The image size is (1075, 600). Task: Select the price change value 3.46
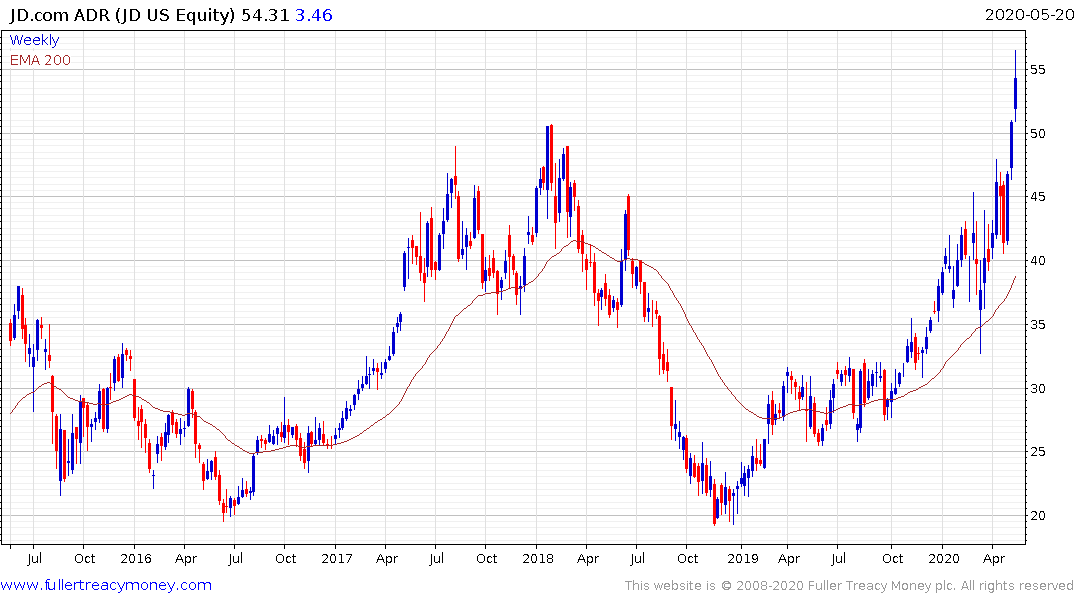[313, 15]
